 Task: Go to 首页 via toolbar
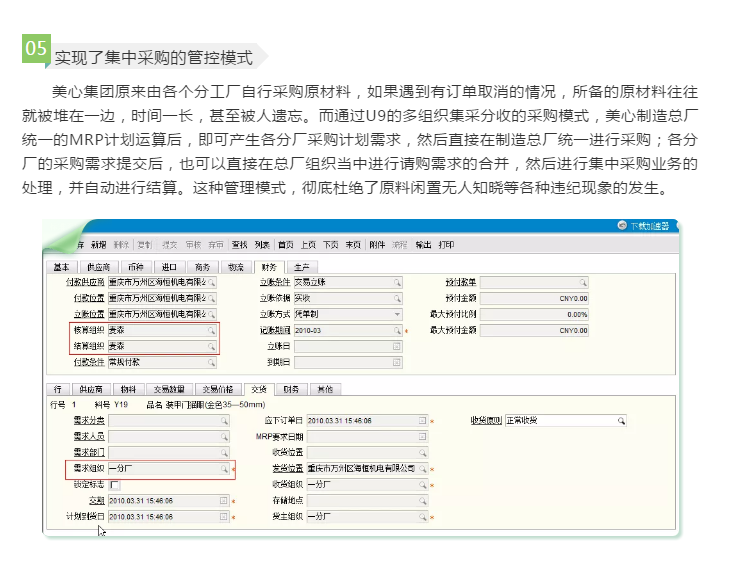[286, 245]
